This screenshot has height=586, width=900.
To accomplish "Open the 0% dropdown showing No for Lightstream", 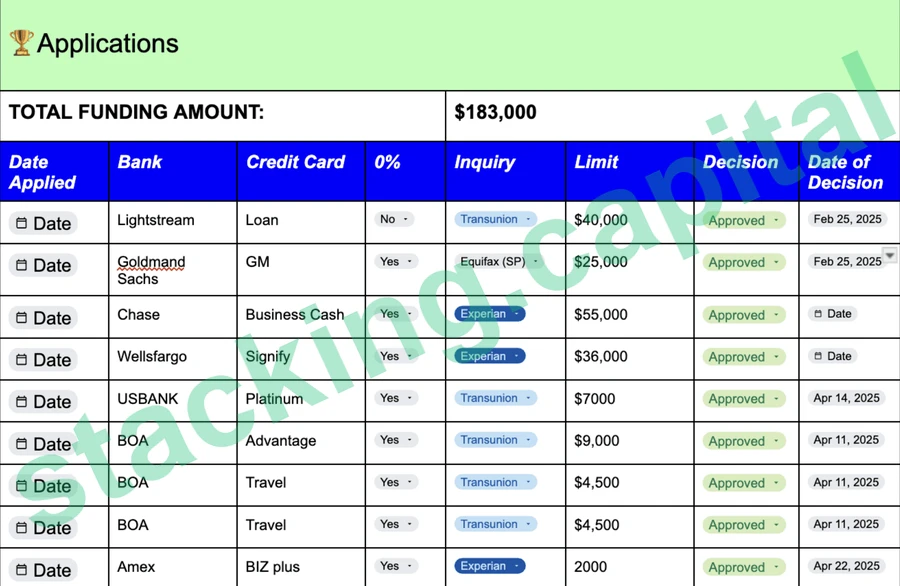I will 394,219.
